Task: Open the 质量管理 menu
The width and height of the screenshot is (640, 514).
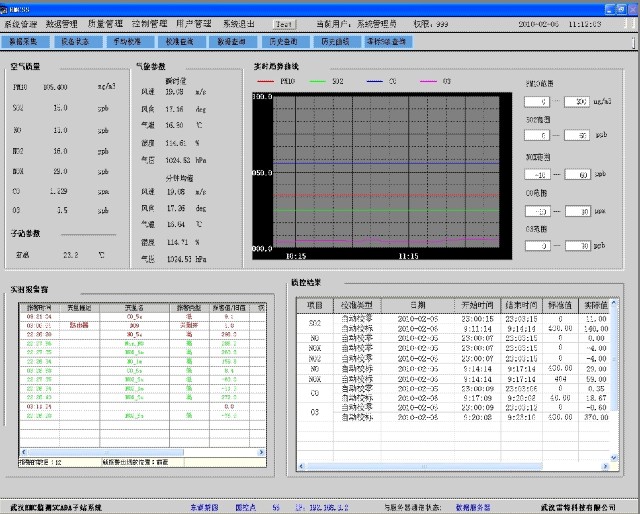Action: point(106,21)
